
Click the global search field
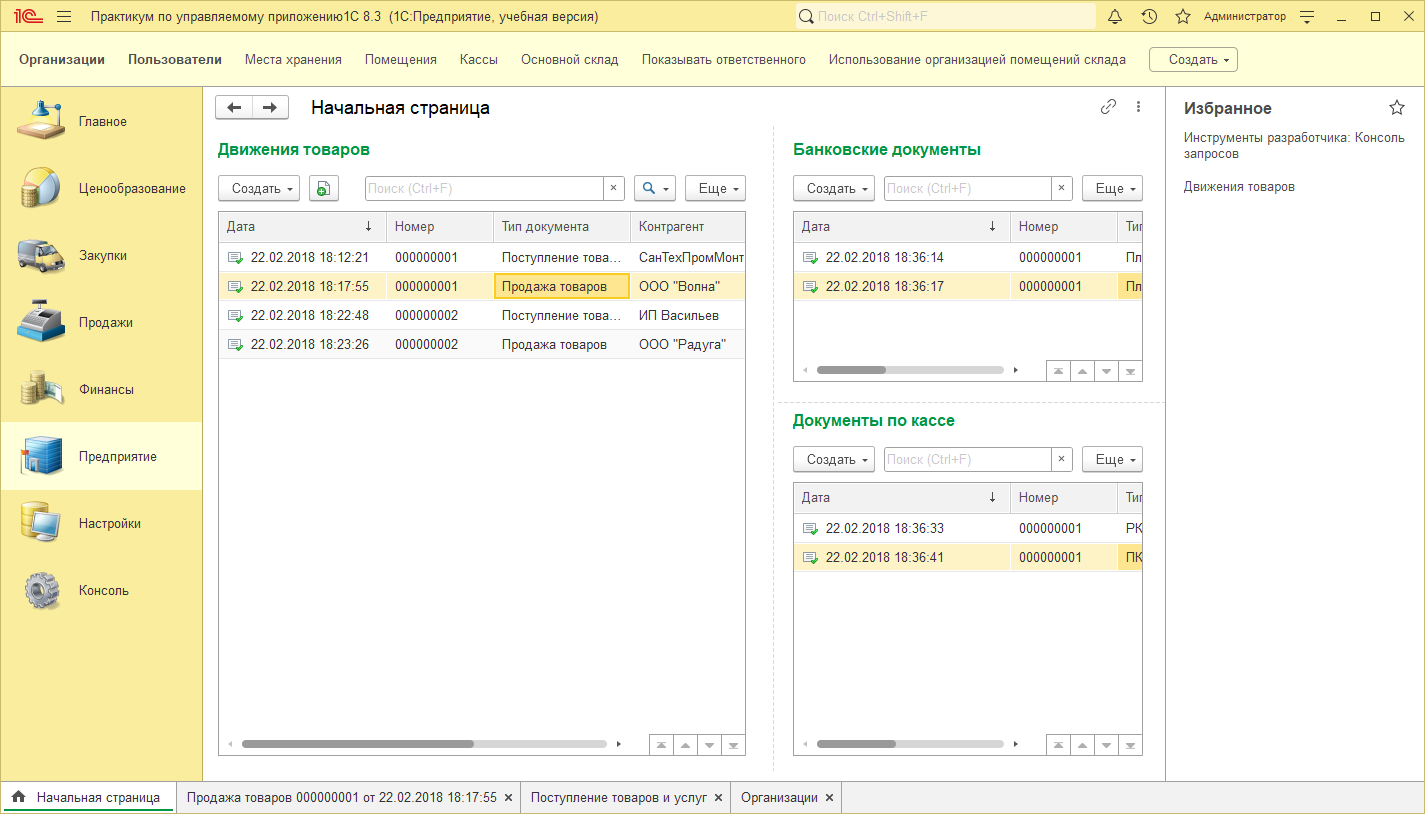pos(946,17)
